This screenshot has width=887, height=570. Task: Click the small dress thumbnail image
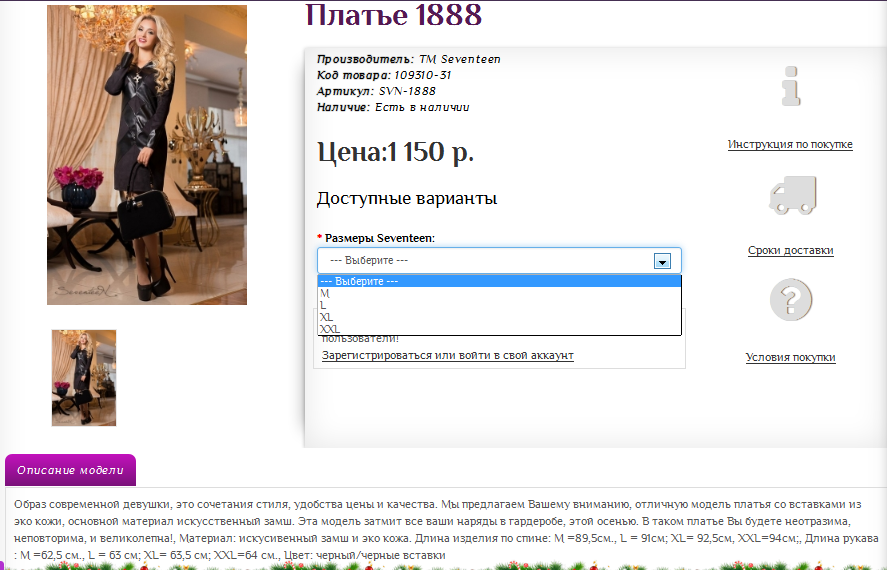84,378
